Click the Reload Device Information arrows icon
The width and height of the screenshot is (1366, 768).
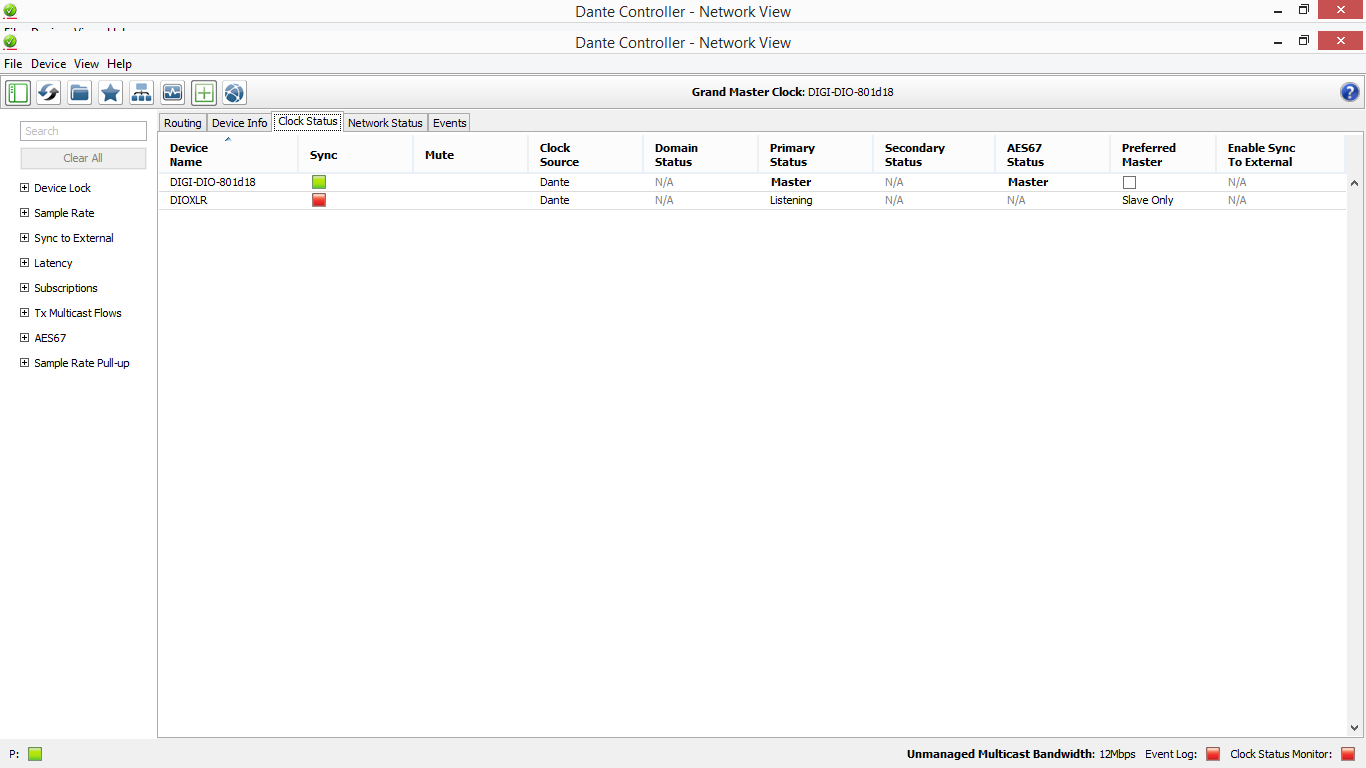coord(49,93)
